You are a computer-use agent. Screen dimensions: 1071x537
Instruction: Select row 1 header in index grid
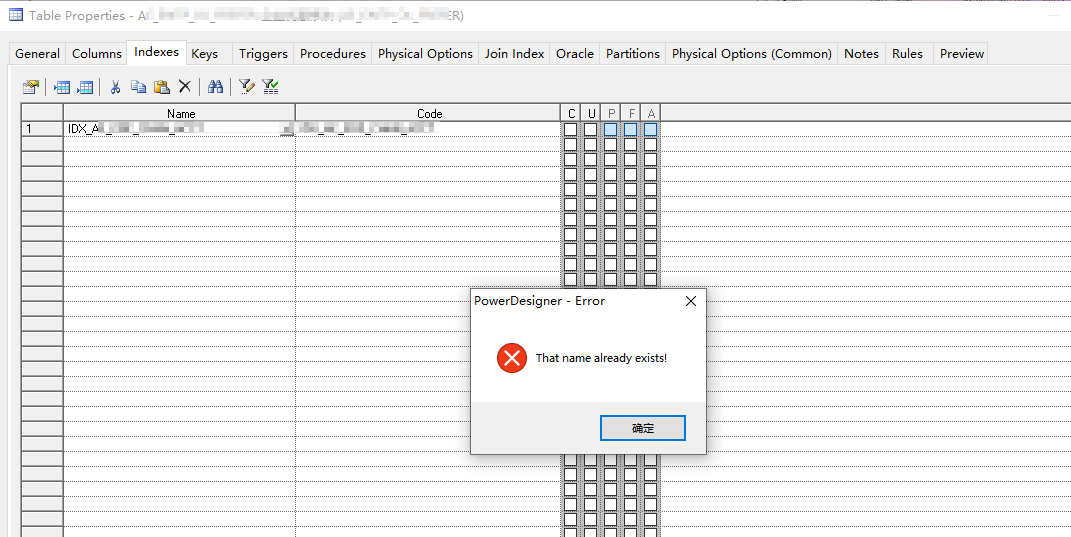42,129
